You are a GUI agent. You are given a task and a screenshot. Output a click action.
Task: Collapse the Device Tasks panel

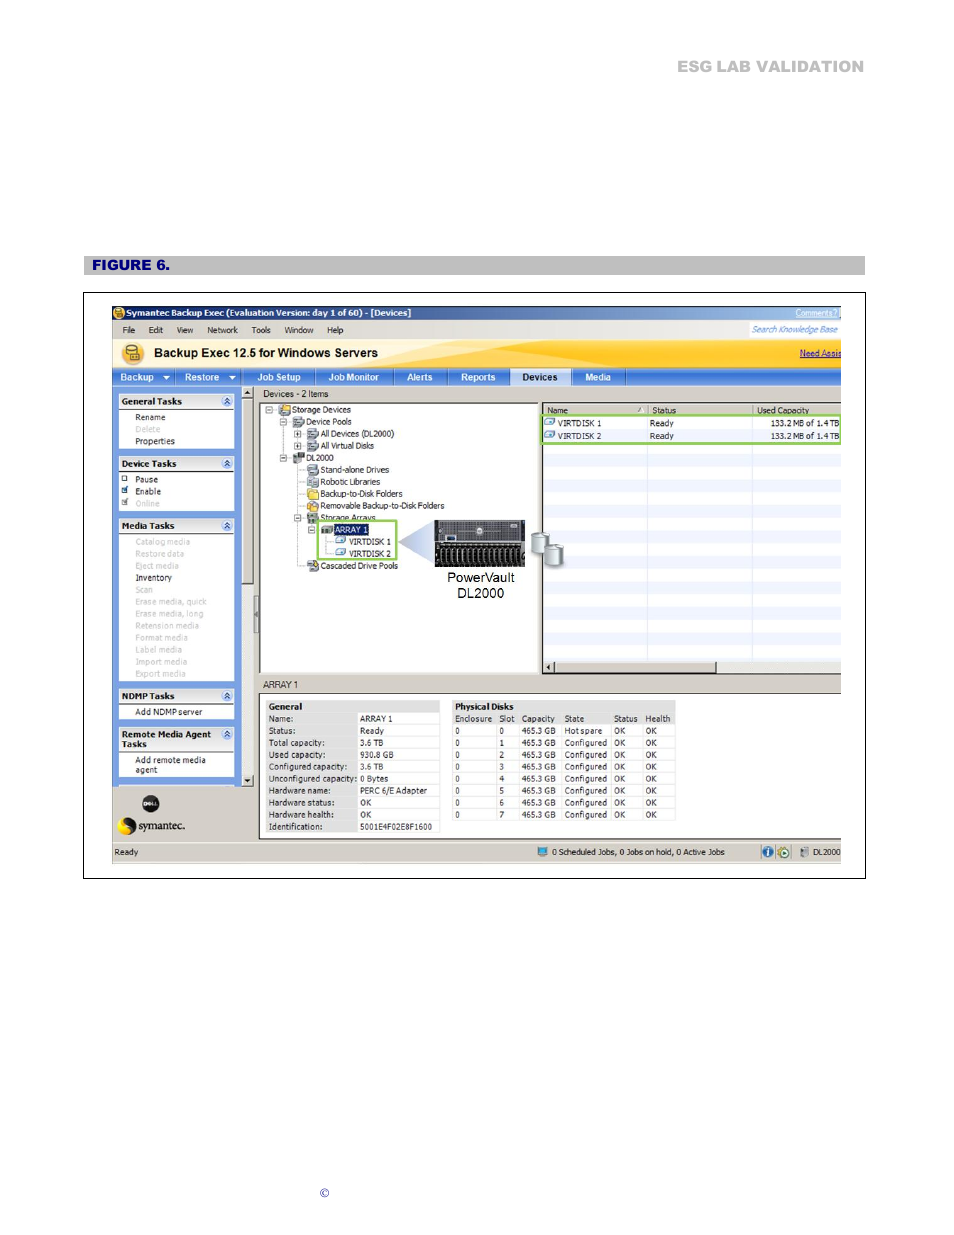pos(227,464)
